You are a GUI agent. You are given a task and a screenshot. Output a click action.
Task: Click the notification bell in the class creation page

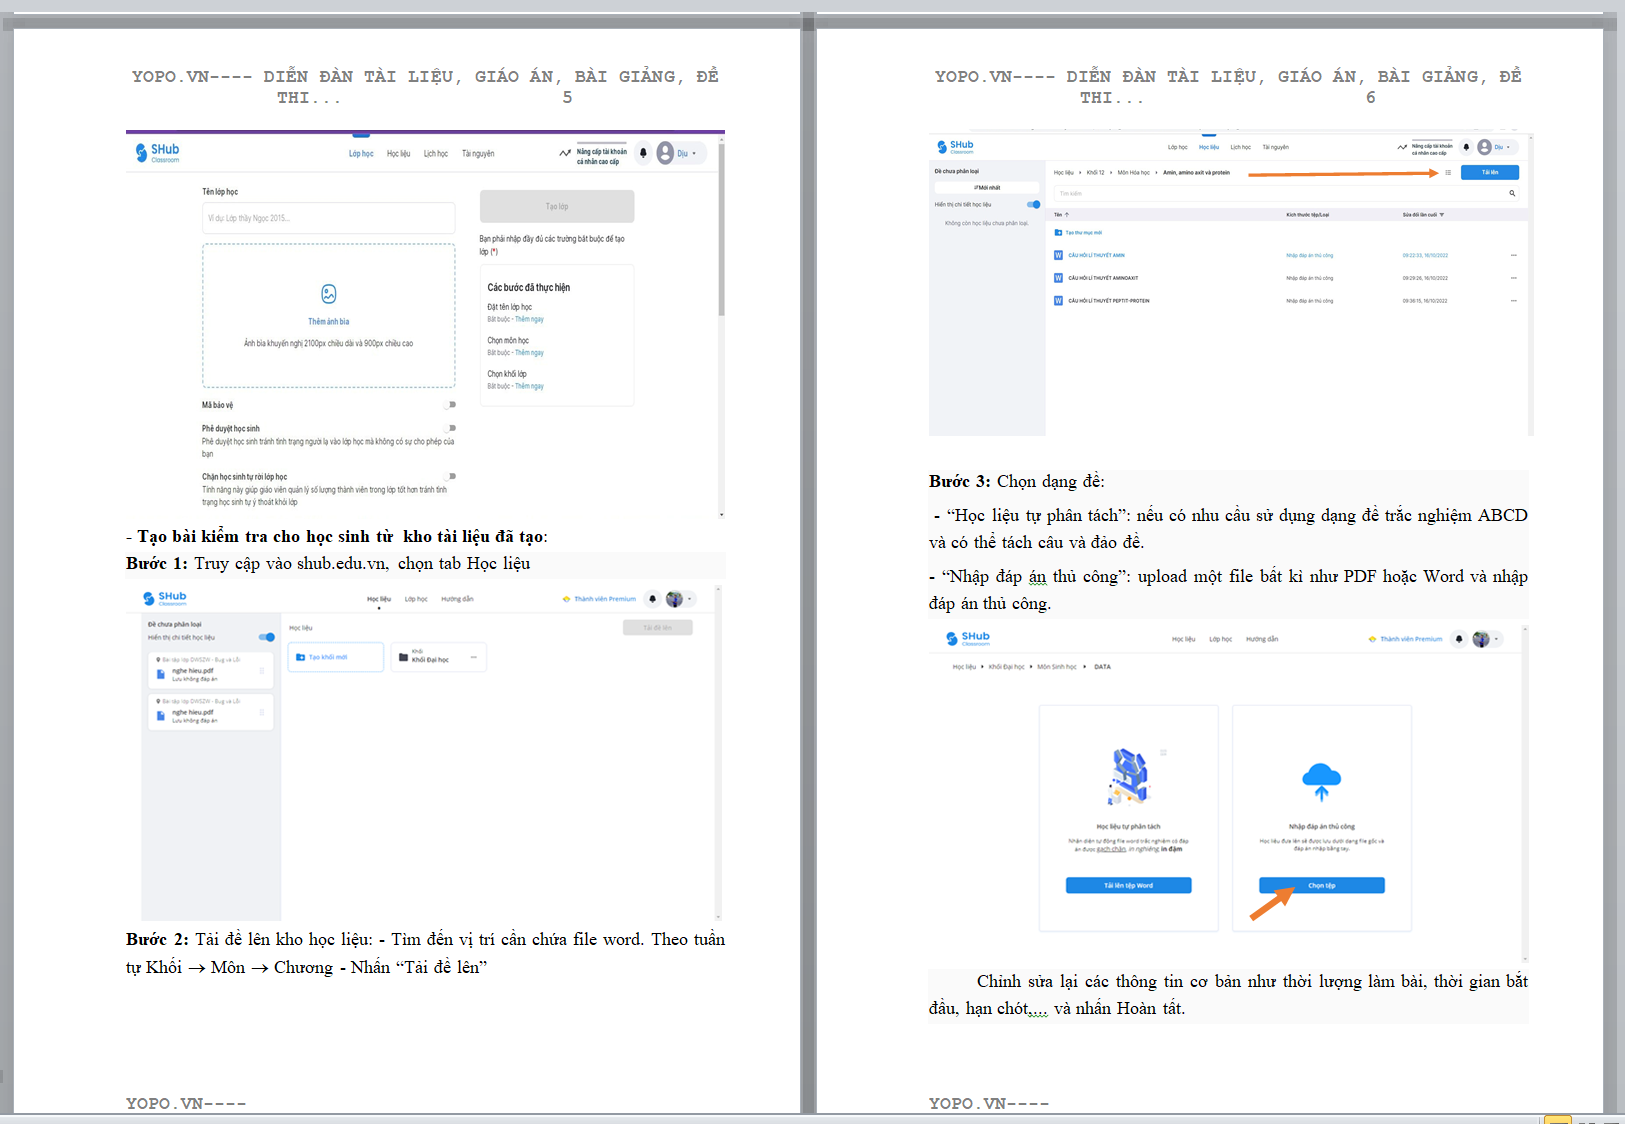point(643,154)
